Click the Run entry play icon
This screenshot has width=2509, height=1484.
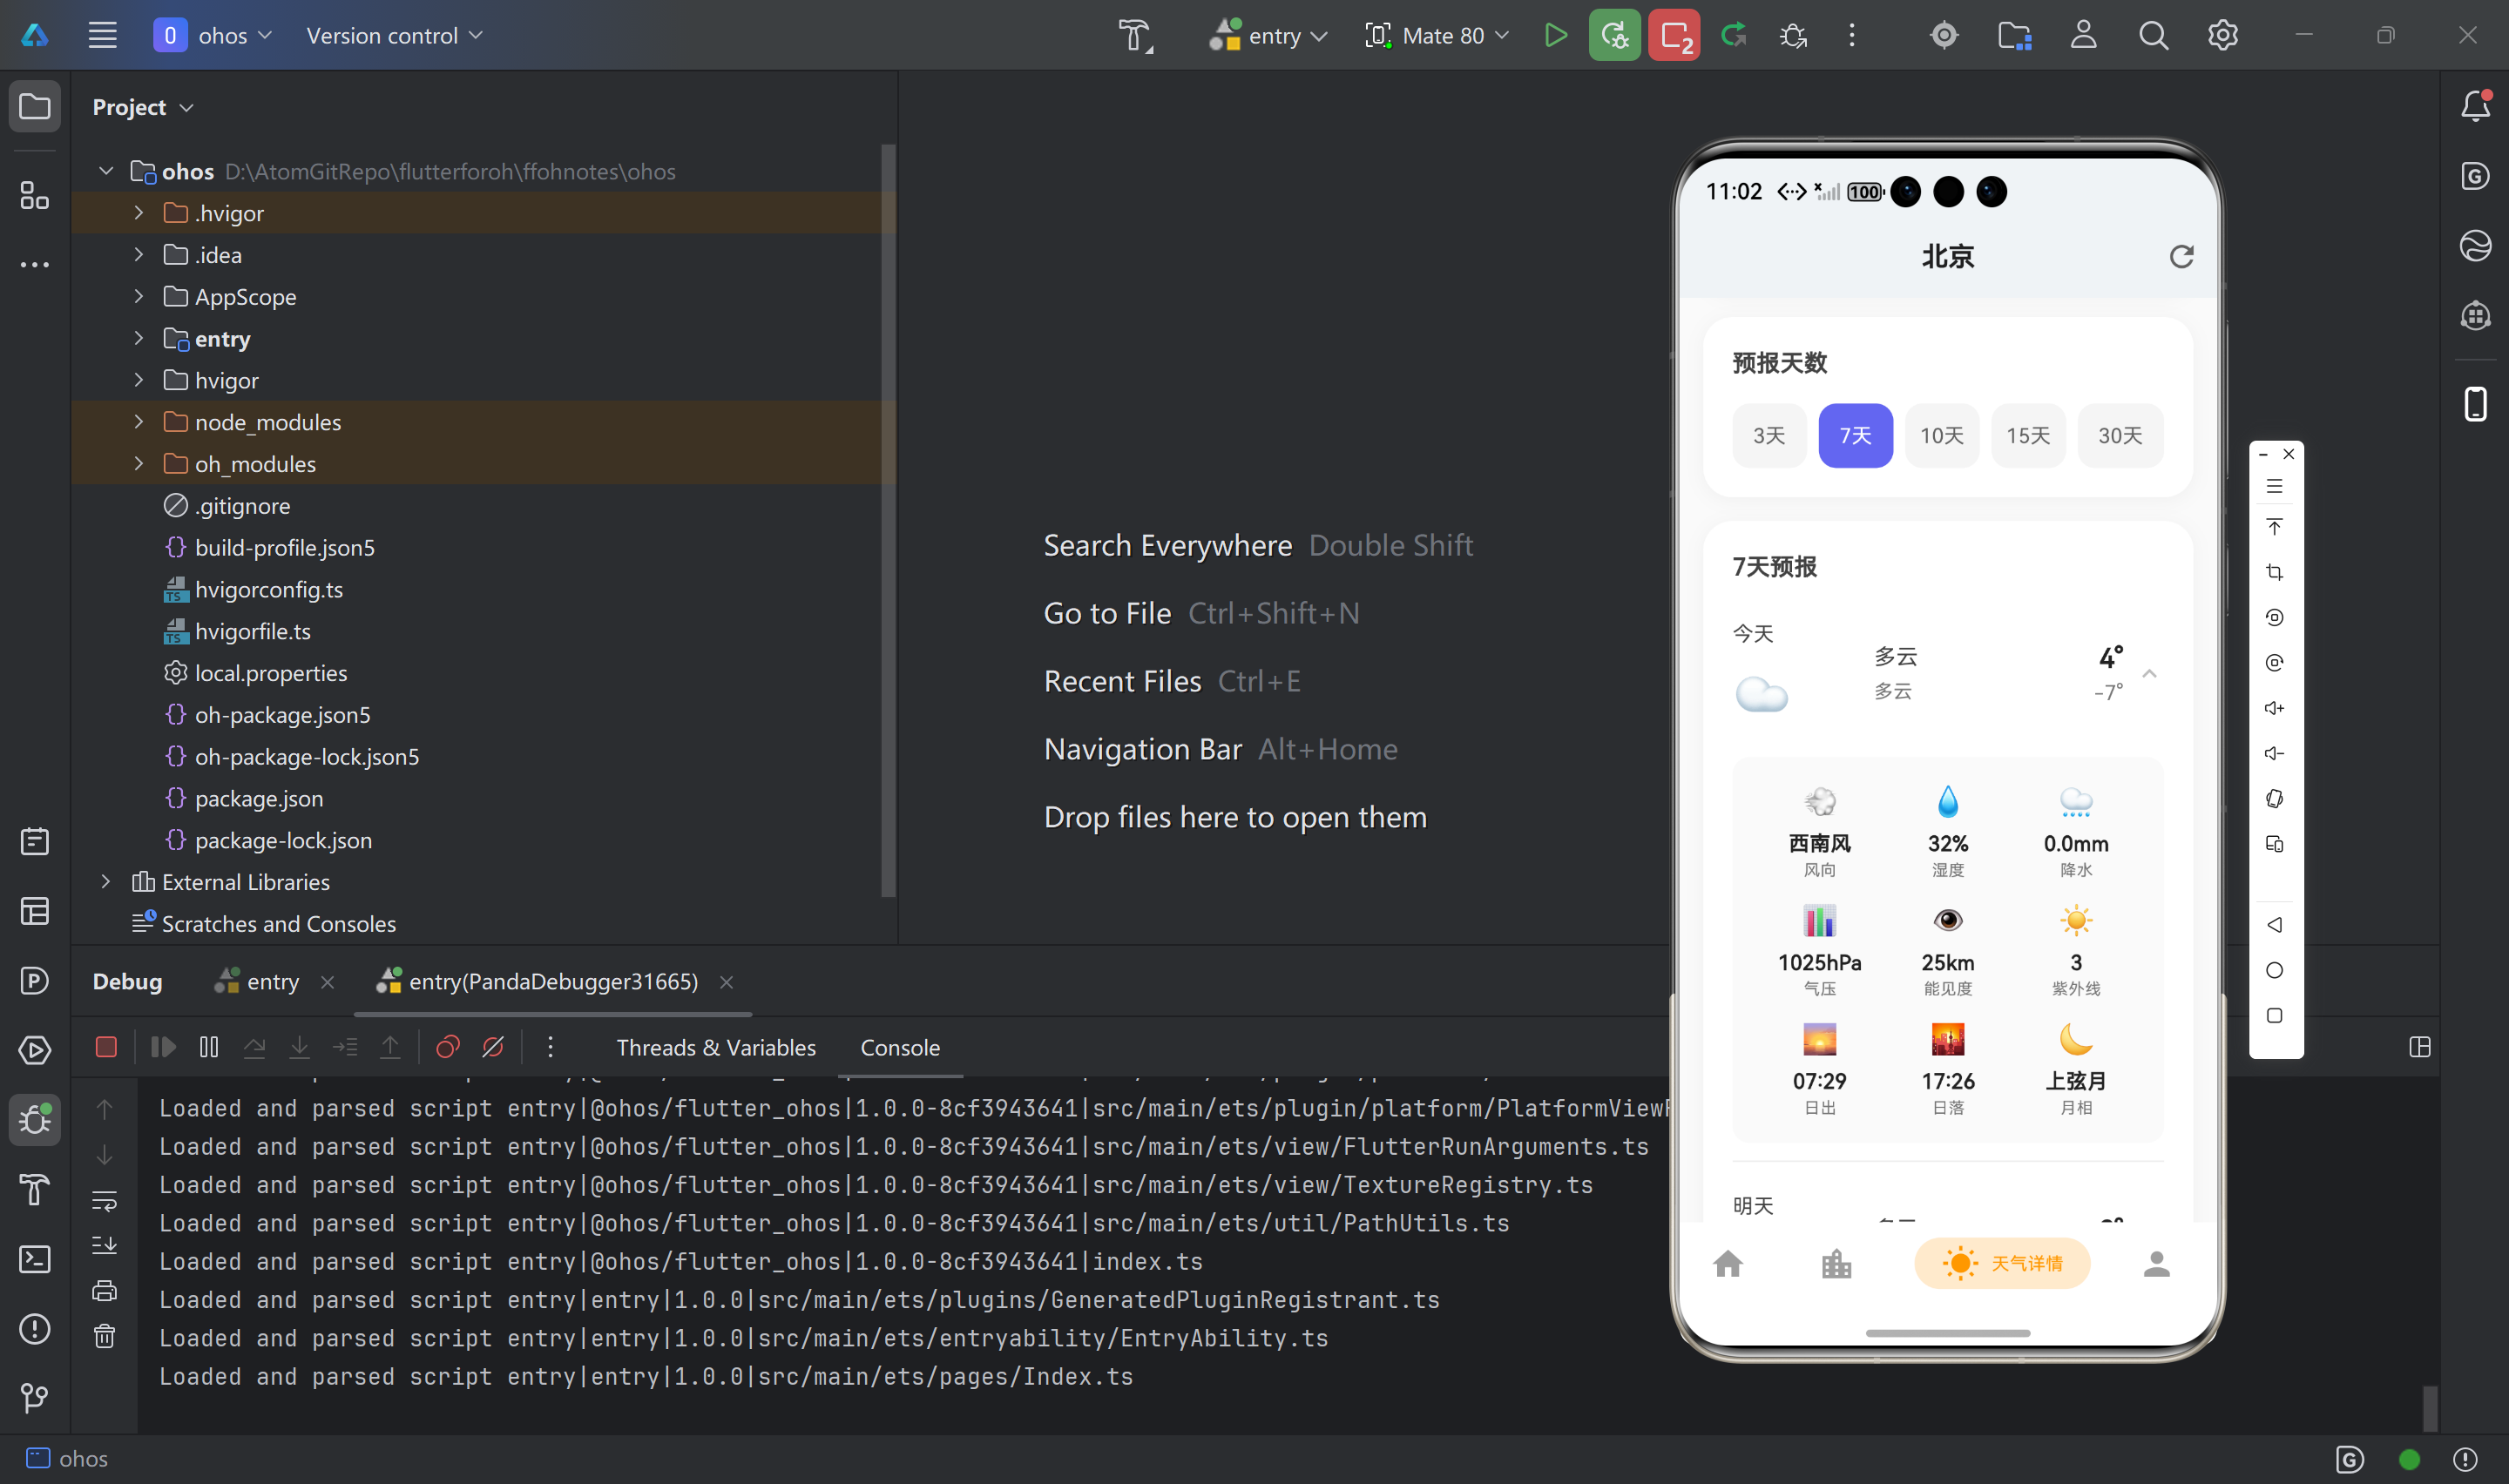click(x=1555, y=35)
